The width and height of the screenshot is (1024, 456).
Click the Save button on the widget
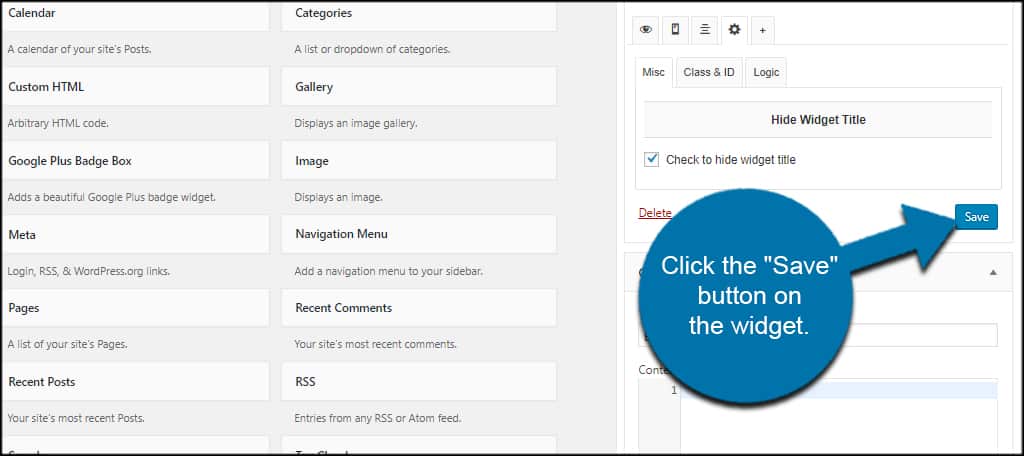tap(976, 217)
